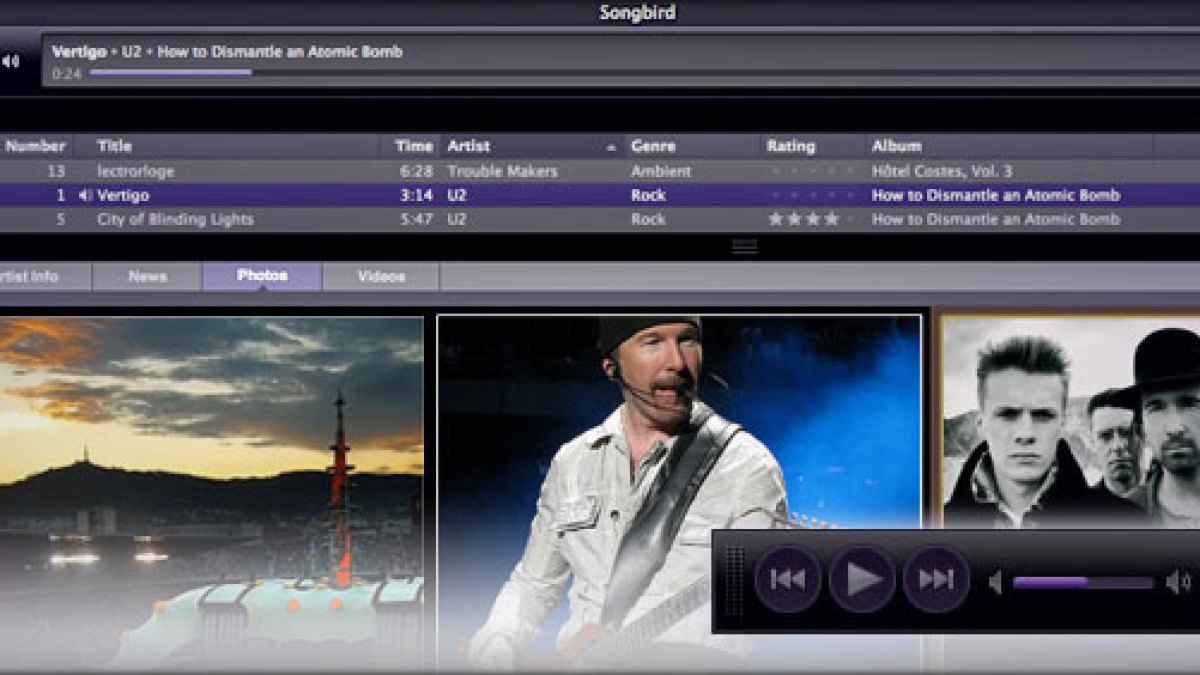The image size is (1200, 675).
Task: Select the Vertigo track title
Action: [123, 196]
